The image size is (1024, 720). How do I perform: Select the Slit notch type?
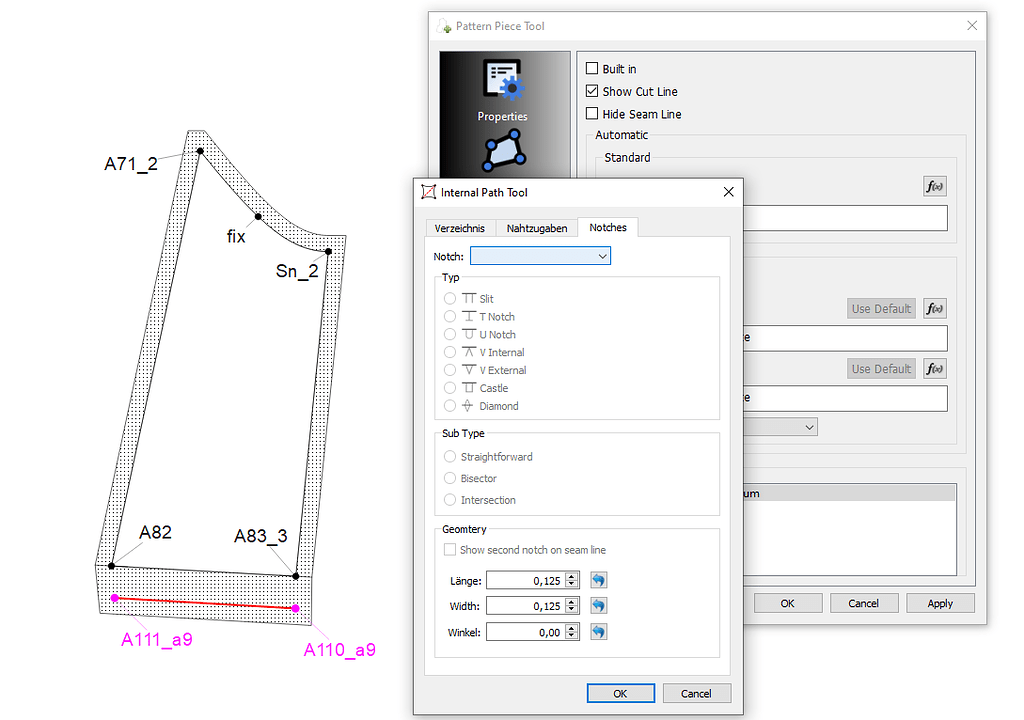452,298
